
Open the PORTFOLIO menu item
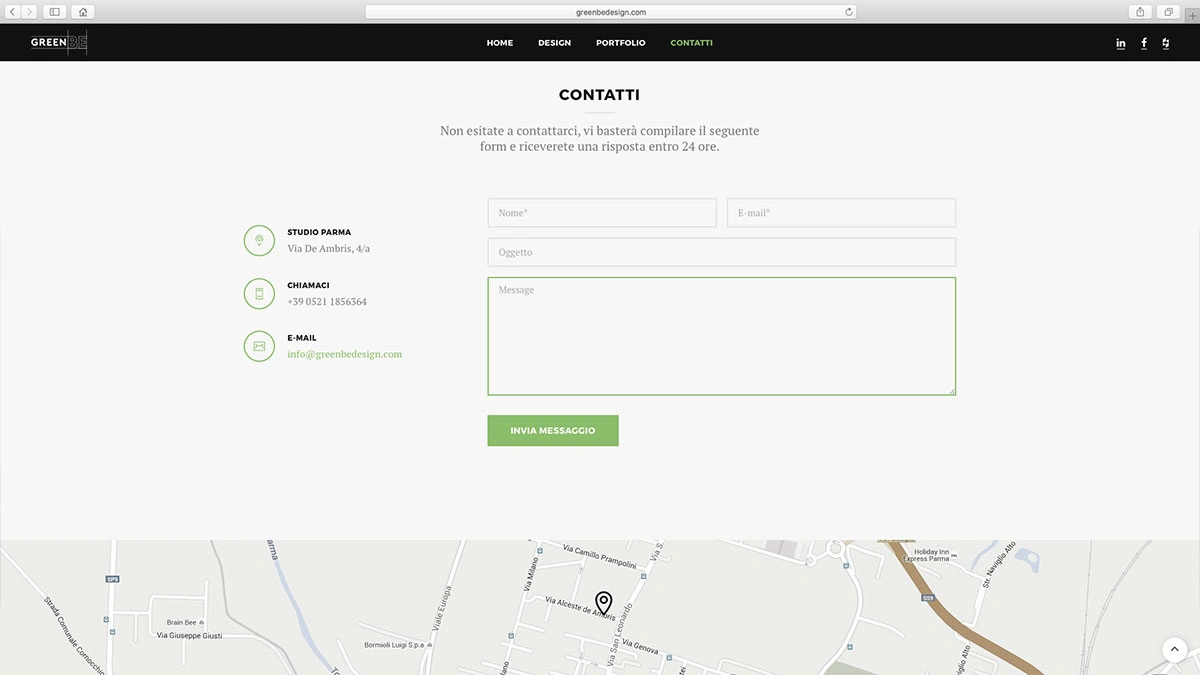tap(621, 43)
